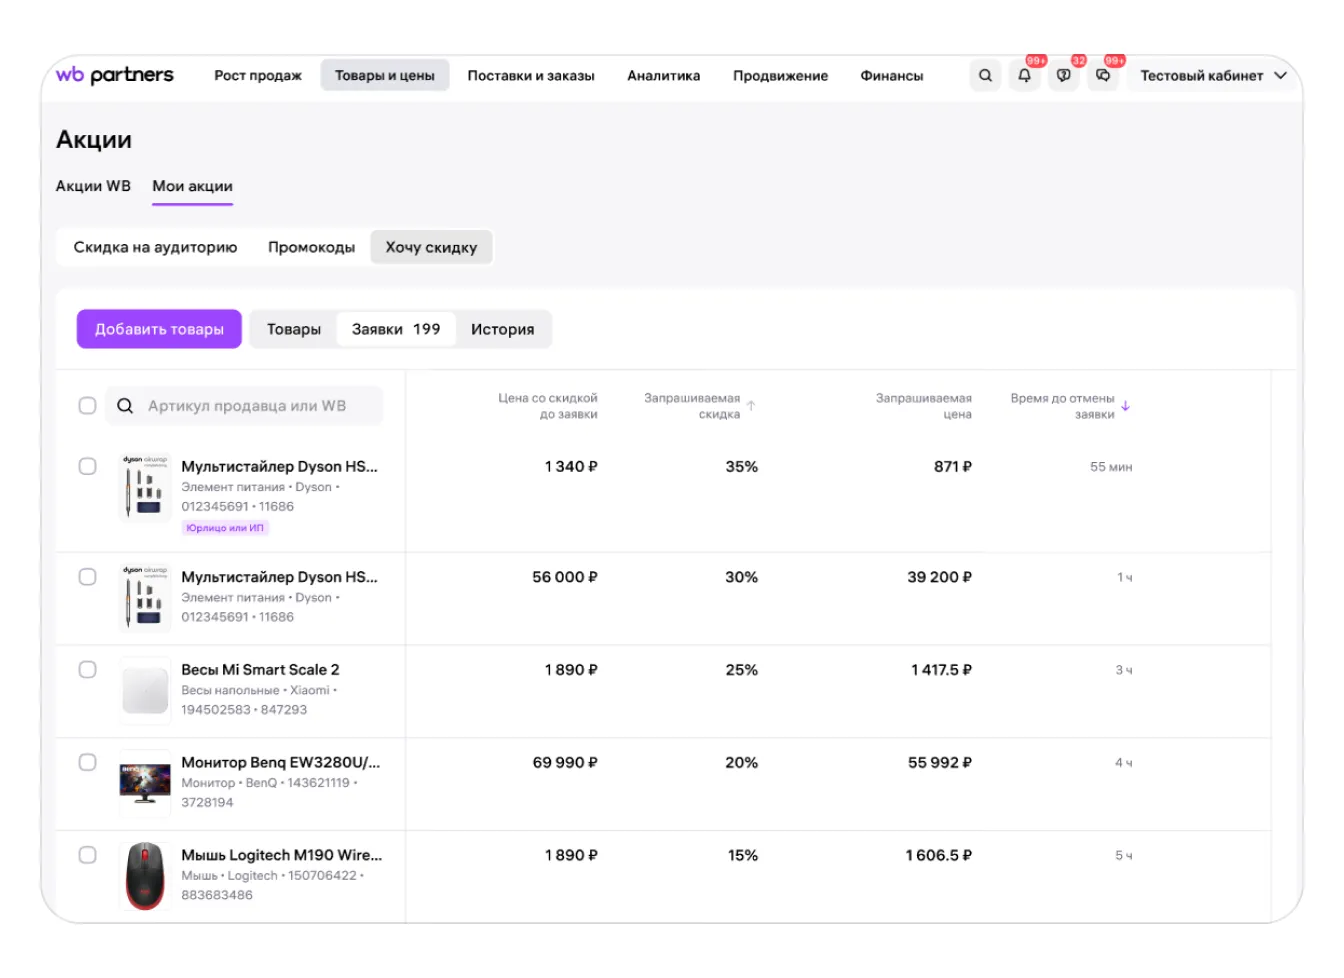Viewport: 1344px width, 978px height.
Task: Click the WB Partners logo
Action: pyautogui.click(x=115, y=75)
